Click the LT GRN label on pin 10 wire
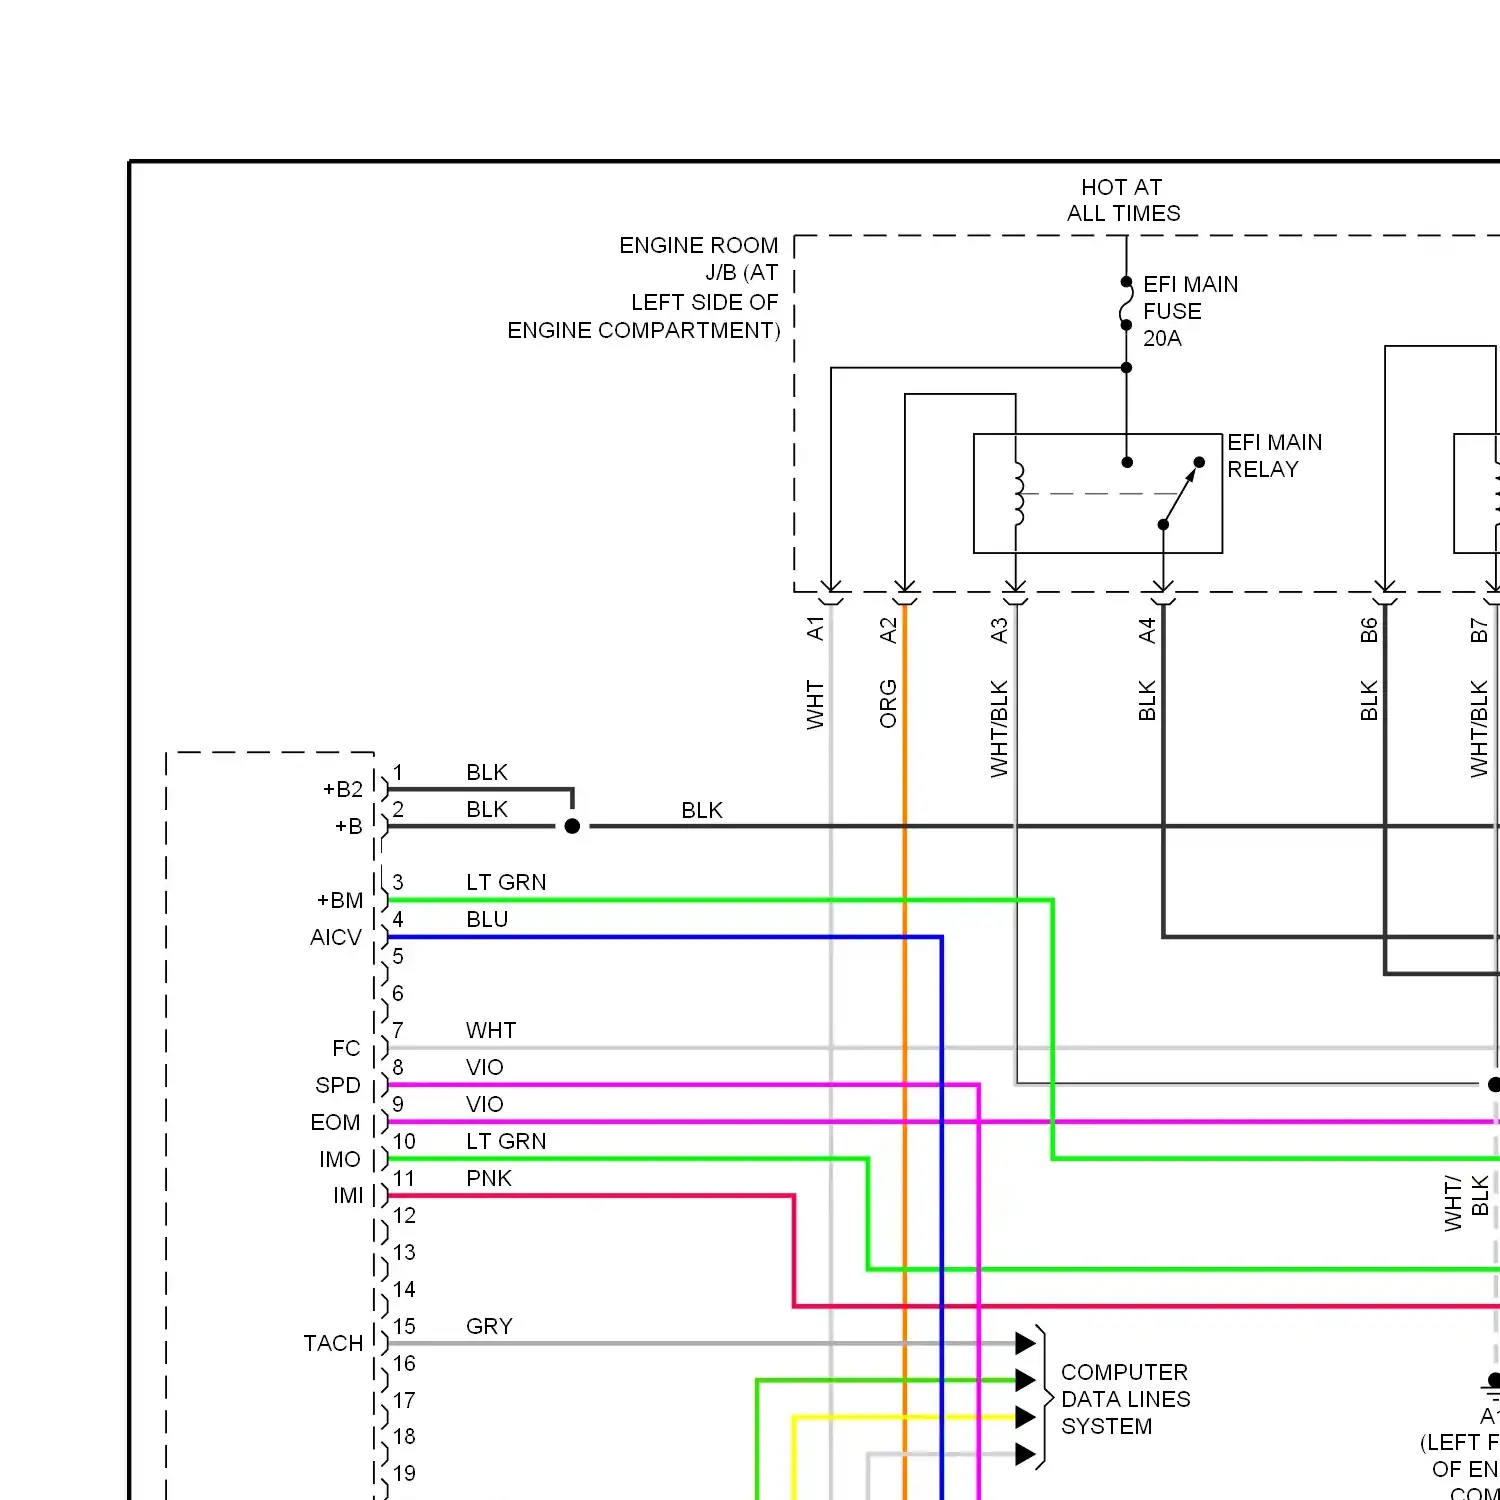This screenshot has height=1500, width=1500. coord(506,1141)
